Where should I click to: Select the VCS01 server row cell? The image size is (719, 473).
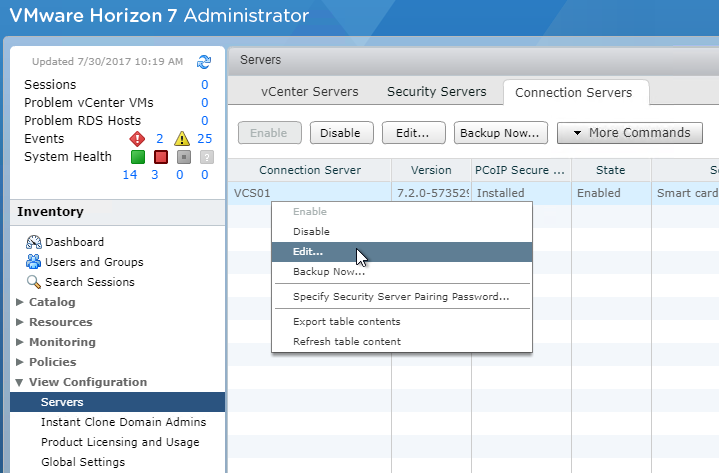(x=310, y=193)
